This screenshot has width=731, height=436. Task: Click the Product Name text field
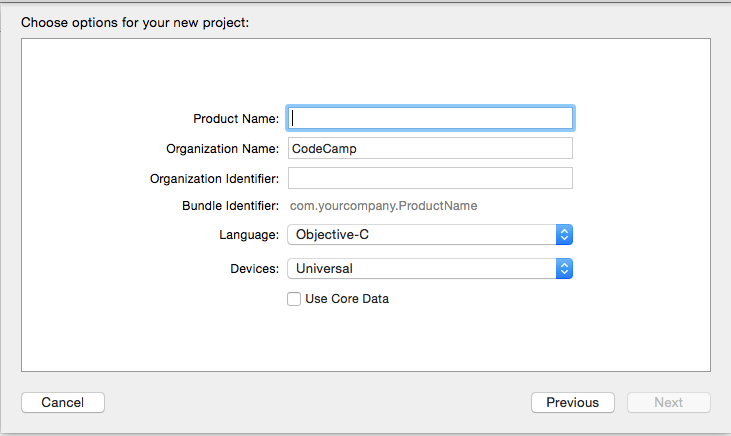[x=430, y=118]
